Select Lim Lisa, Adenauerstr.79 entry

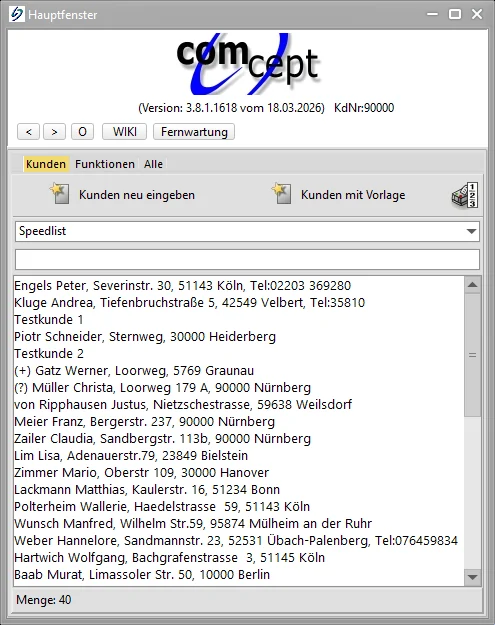[239, 456]
